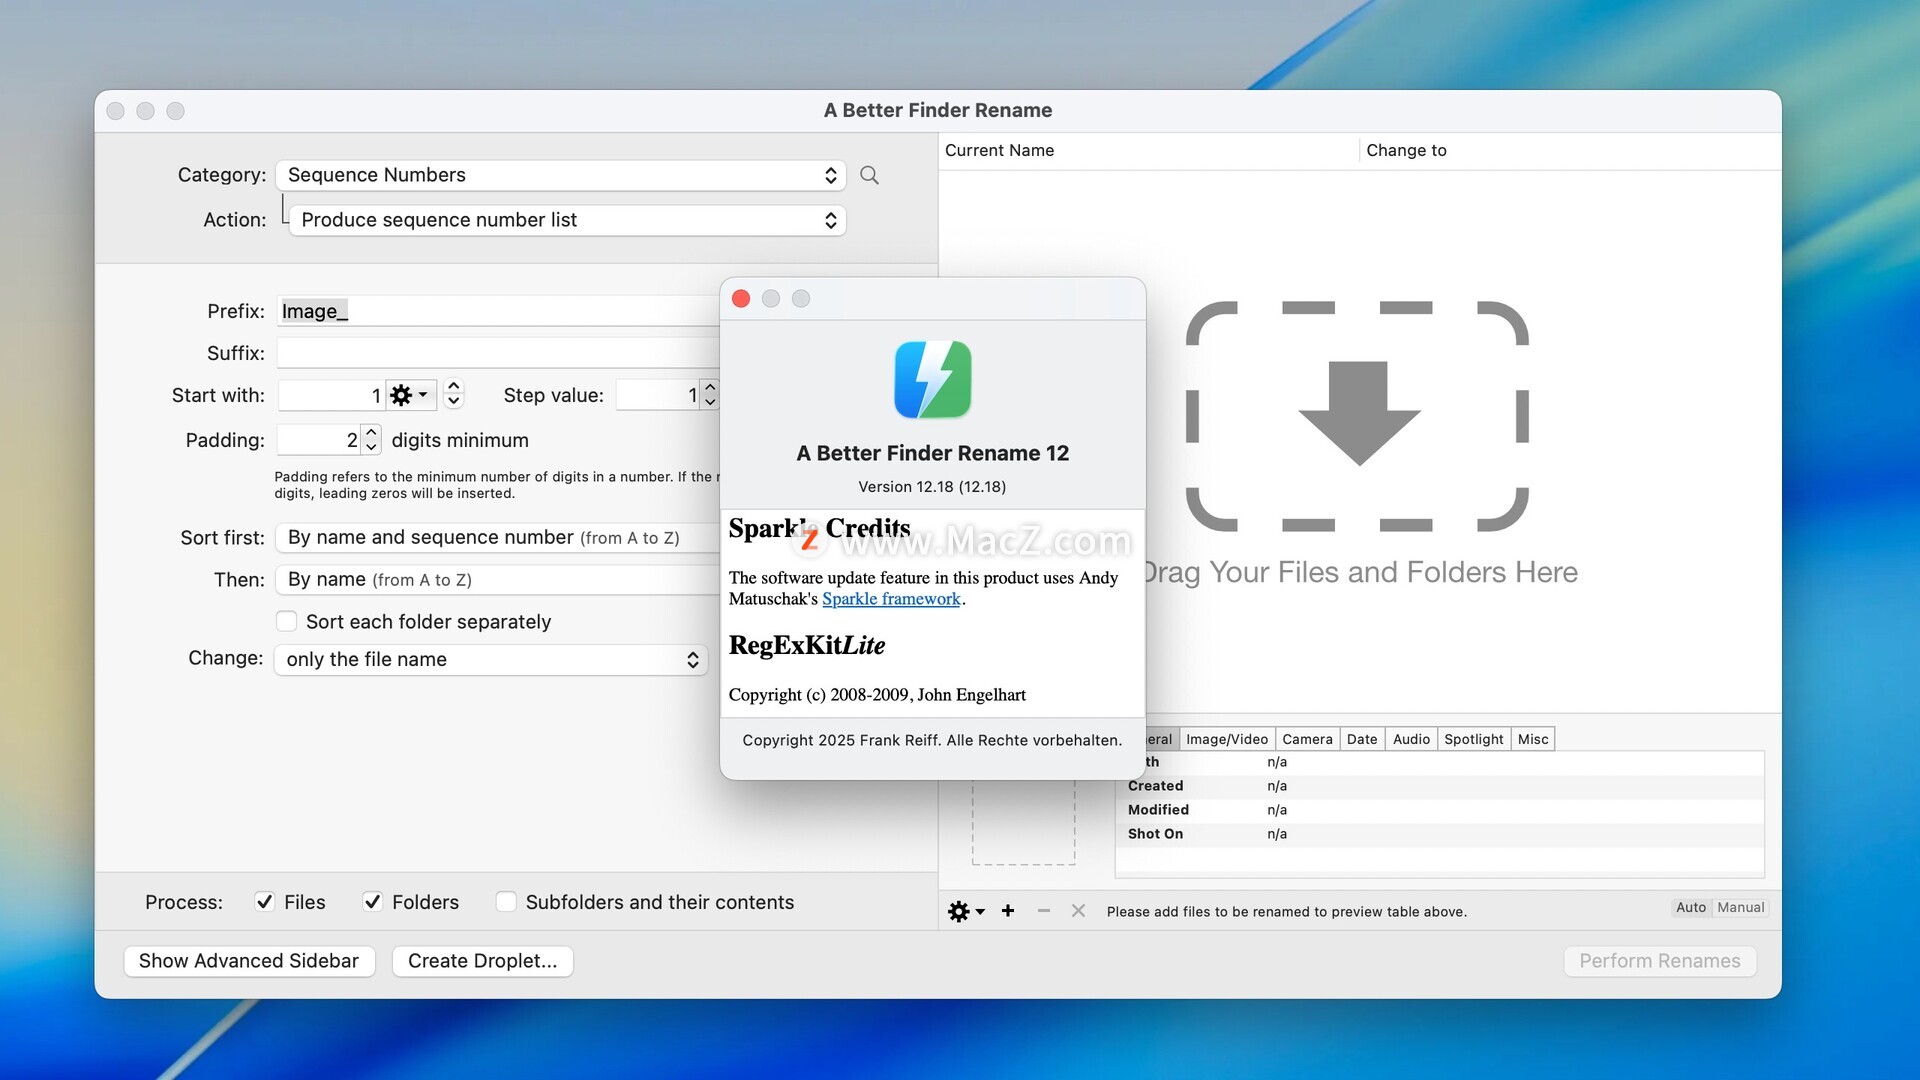Uncheck the Files checkbox
1920x1080 pixels.
[265, 902]
